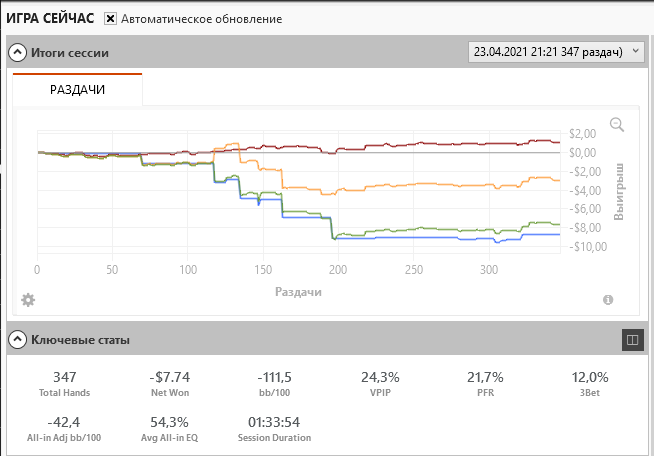Click the 3Bet stat value
The width and height of the screenshot is (654, 456).
589,377
